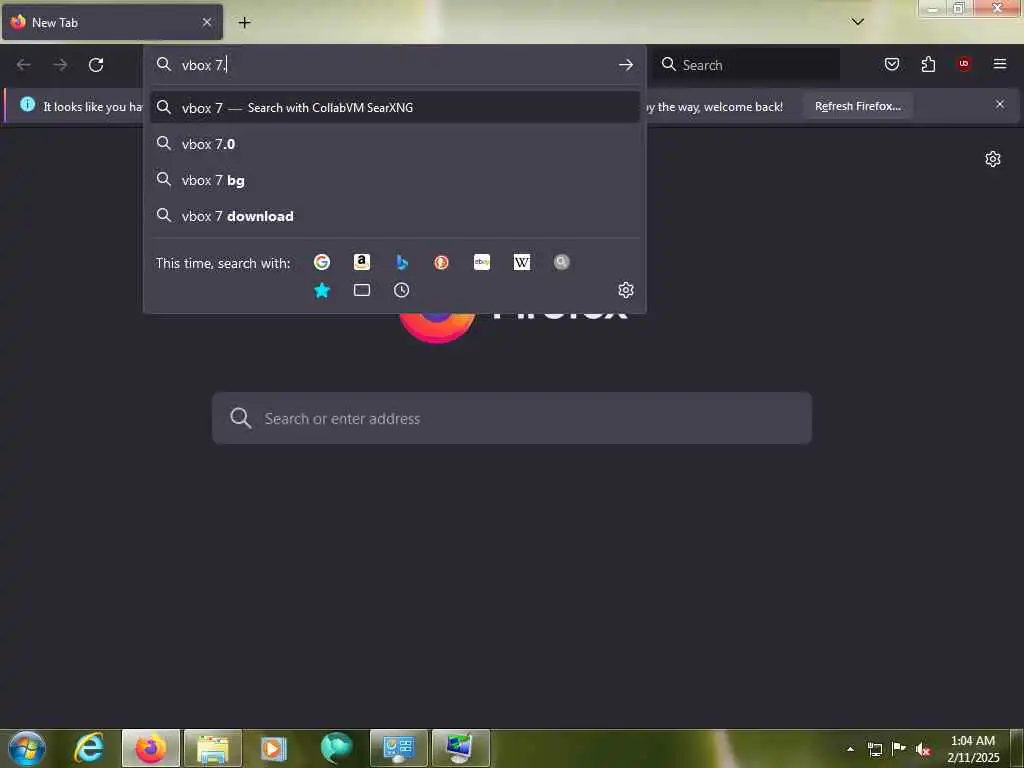Open the Windows Start menu
This screenshot has width=1024, height=768.
[27, 748]
